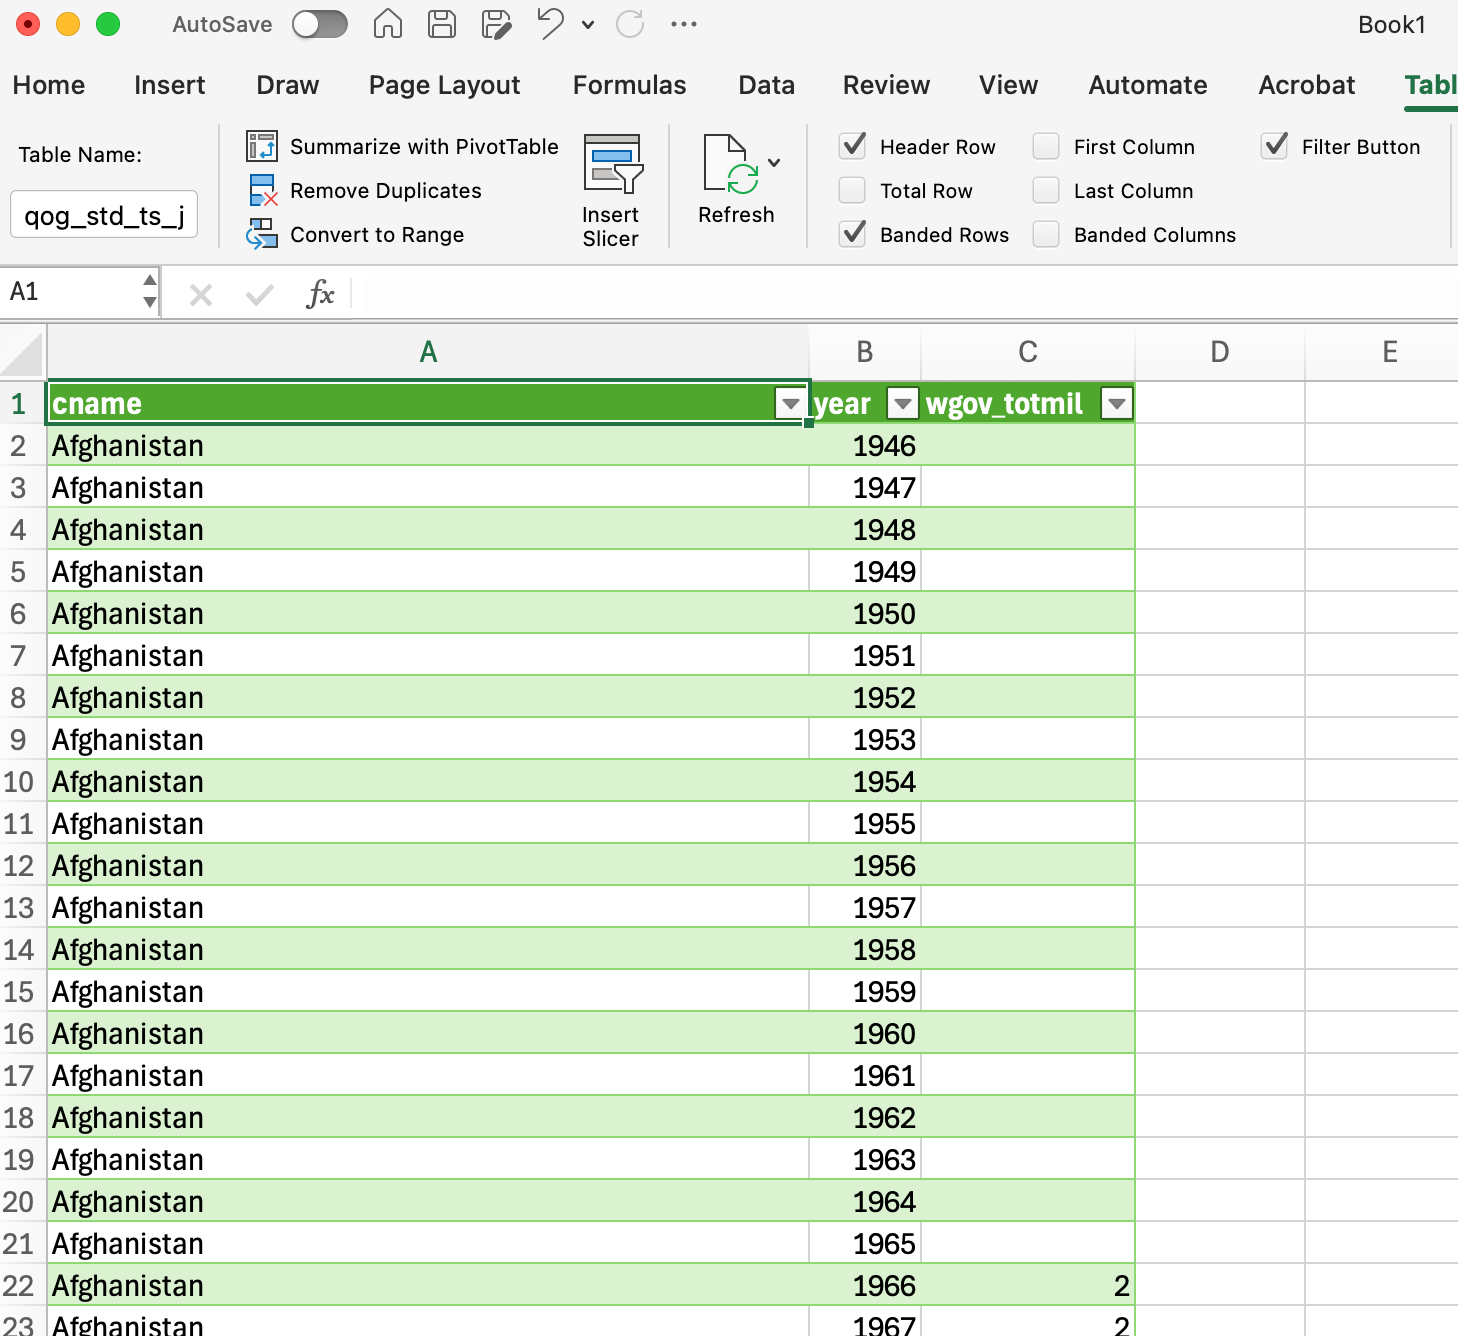Open the year column filter dropdown
Viewport: 1458px width, 1336px height.
[x=903, y=403]
